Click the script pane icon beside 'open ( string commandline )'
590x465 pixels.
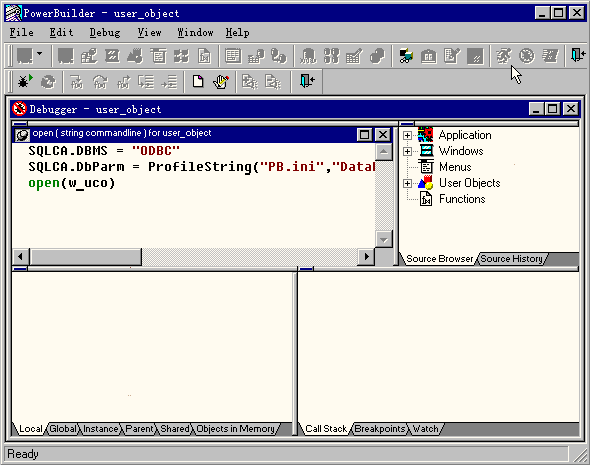click(x=22, y=134)
